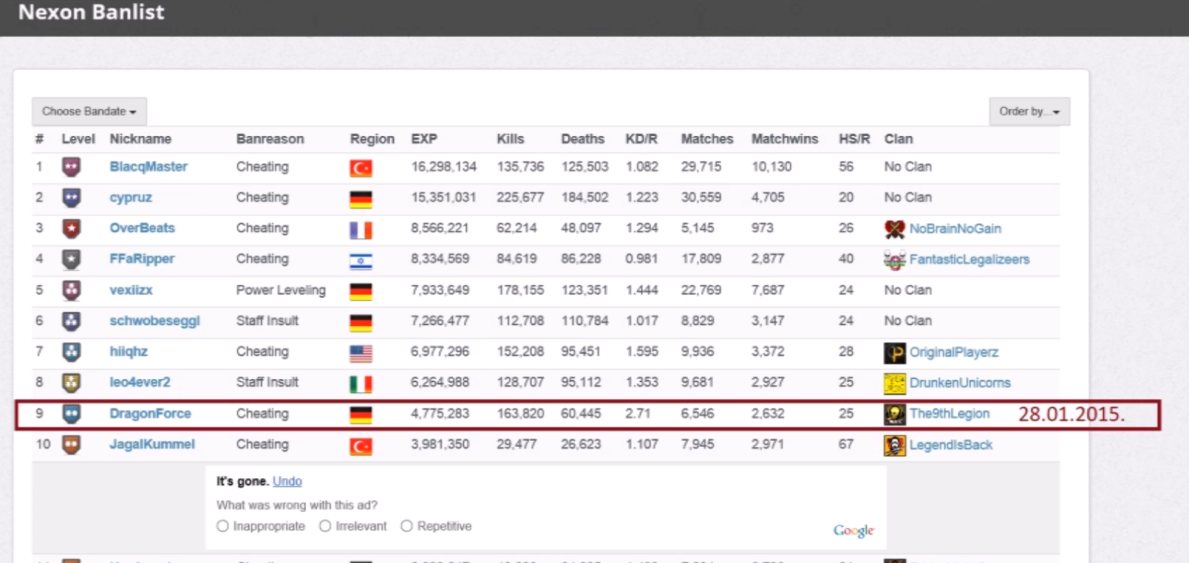Click the Nexon Banlist page title
This screenshot has height=563, width=1189.
point(91,12)
